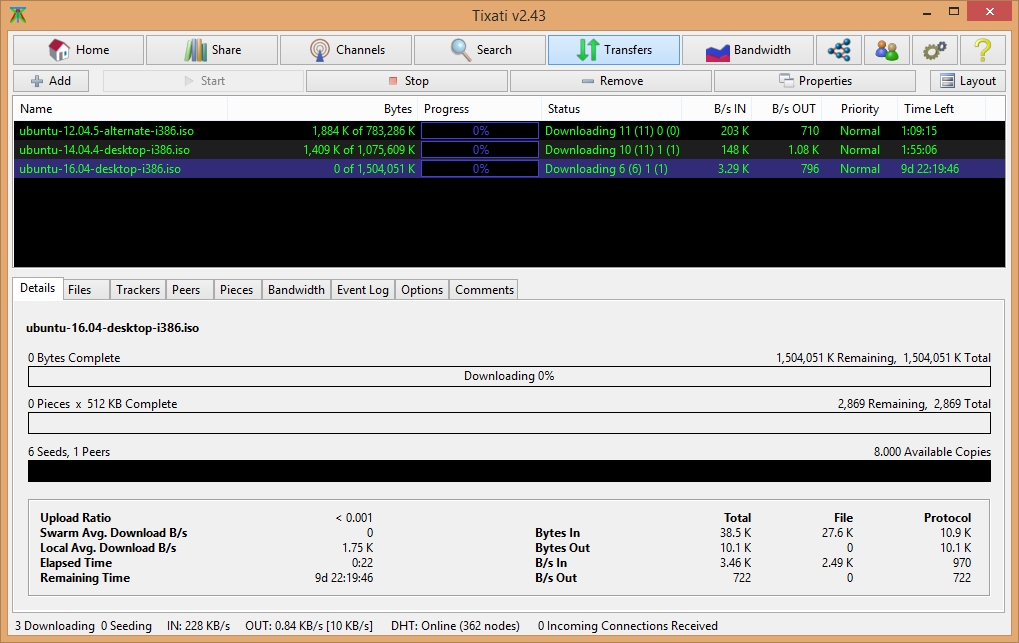Click 'IN: 228 KB/s' in status bar

point(198,625)
